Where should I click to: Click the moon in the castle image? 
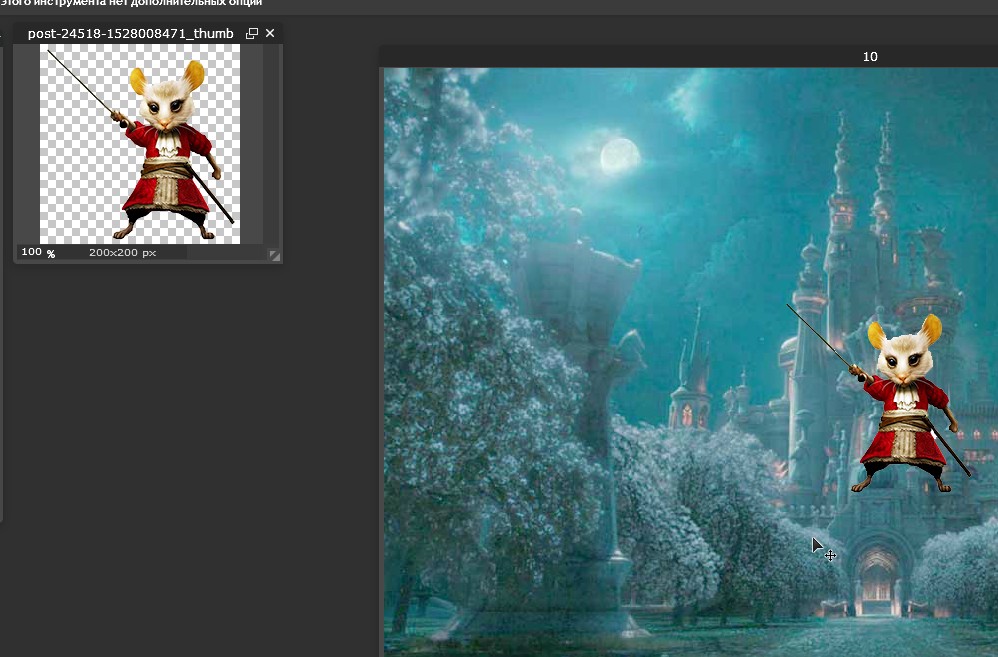[620, 155]
